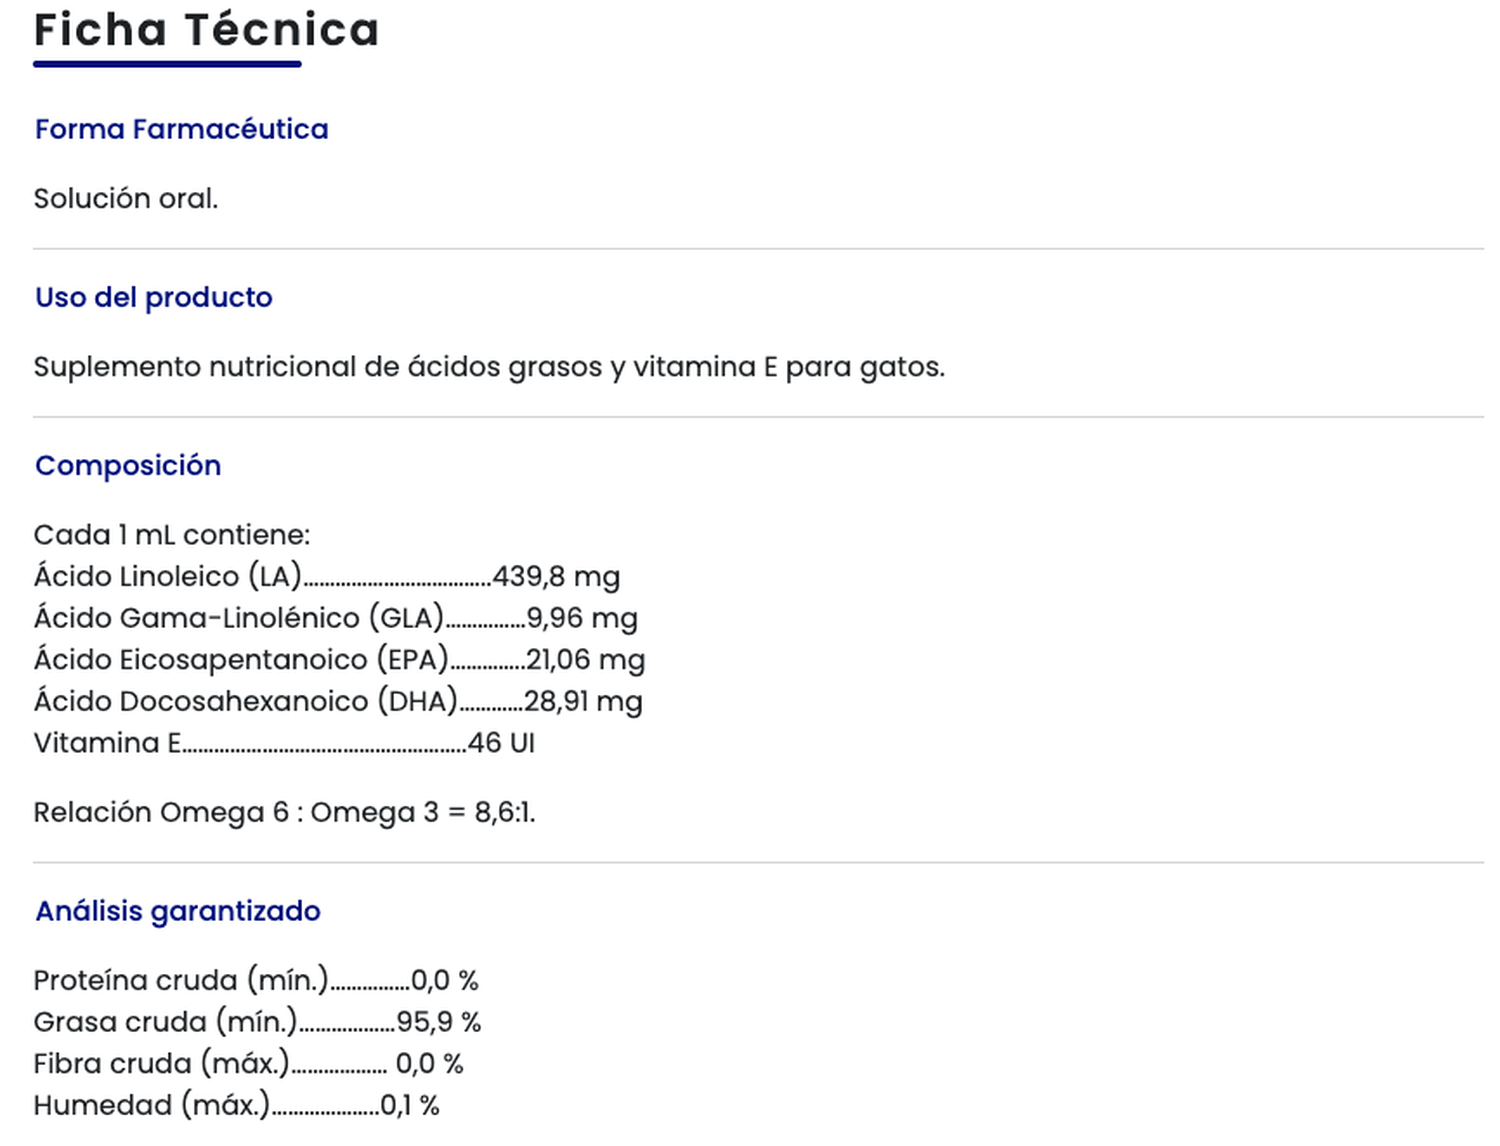Click the "439,8 mg" amount value
Viewport: 1500px width, 1146px height.
click(556, 577)
